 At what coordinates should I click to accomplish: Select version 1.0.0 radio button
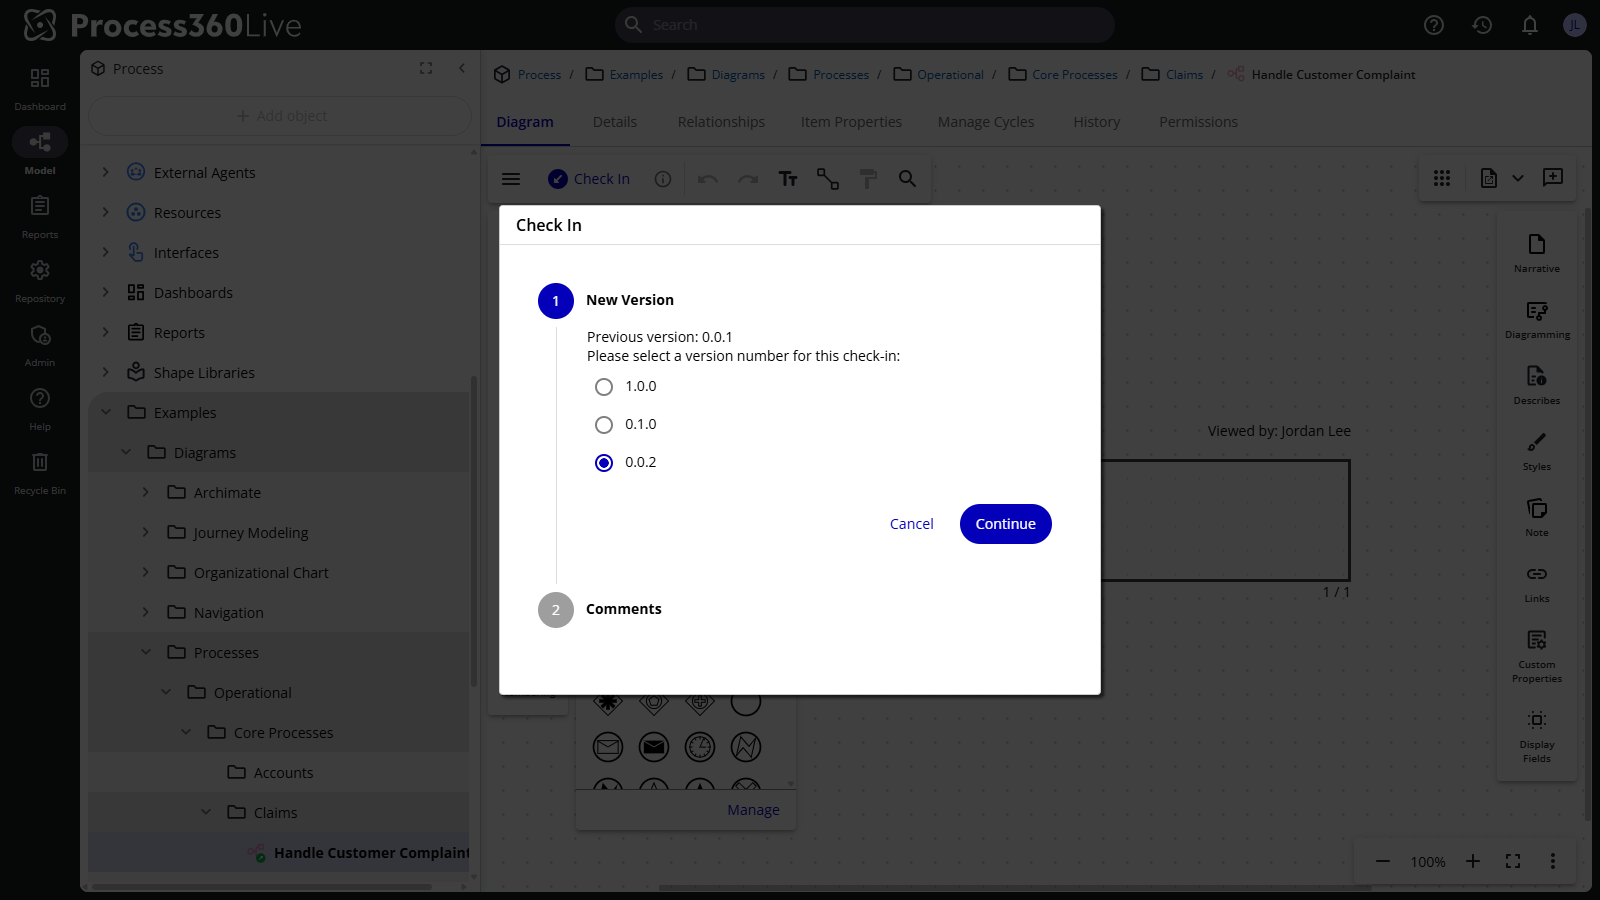tap(604, 387)
